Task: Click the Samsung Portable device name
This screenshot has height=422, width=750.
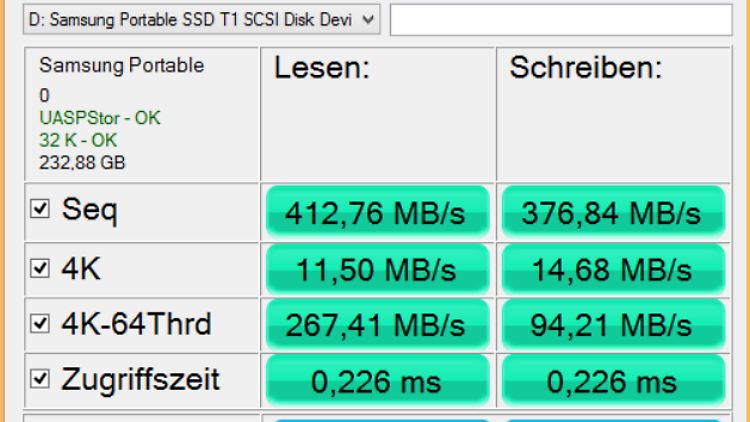Action: pos(121,66)
